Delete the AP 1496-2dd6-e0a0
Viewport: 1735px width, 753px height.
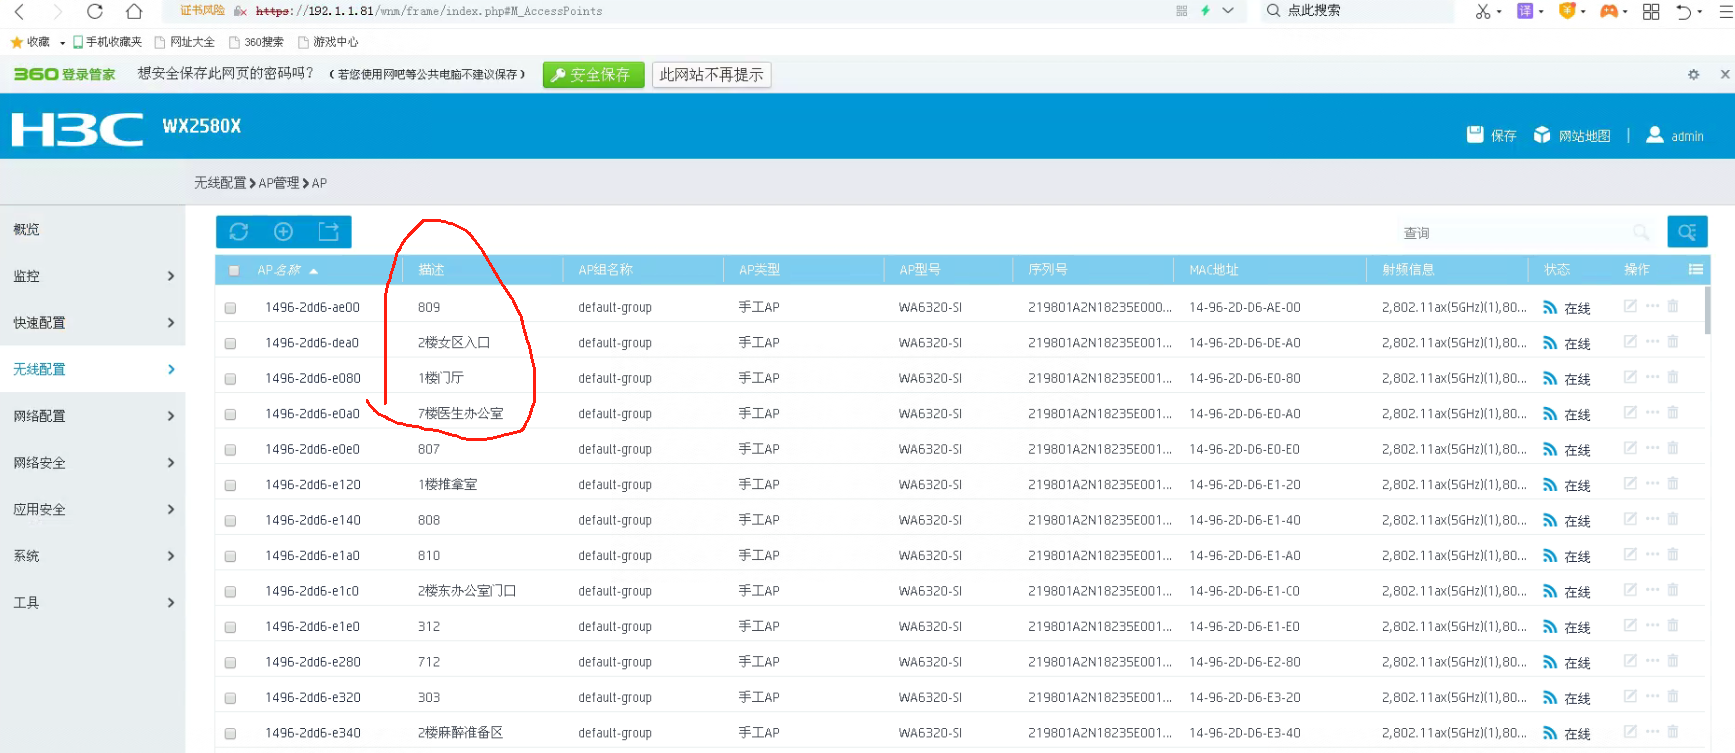tap(1673, 412)
